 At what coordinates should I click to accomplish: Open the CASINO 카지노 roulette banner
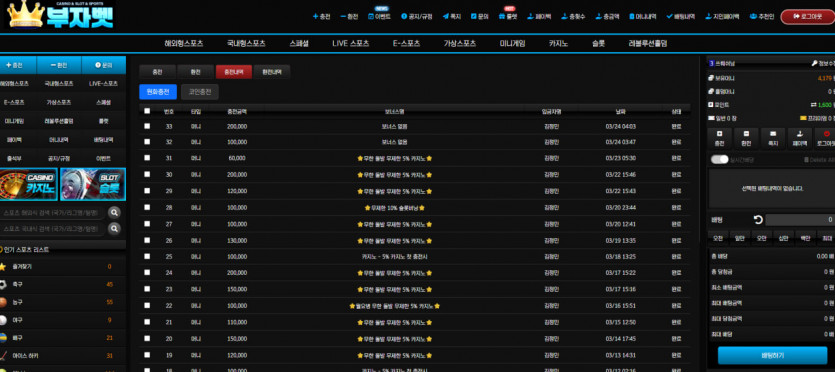tap(29, 184)
